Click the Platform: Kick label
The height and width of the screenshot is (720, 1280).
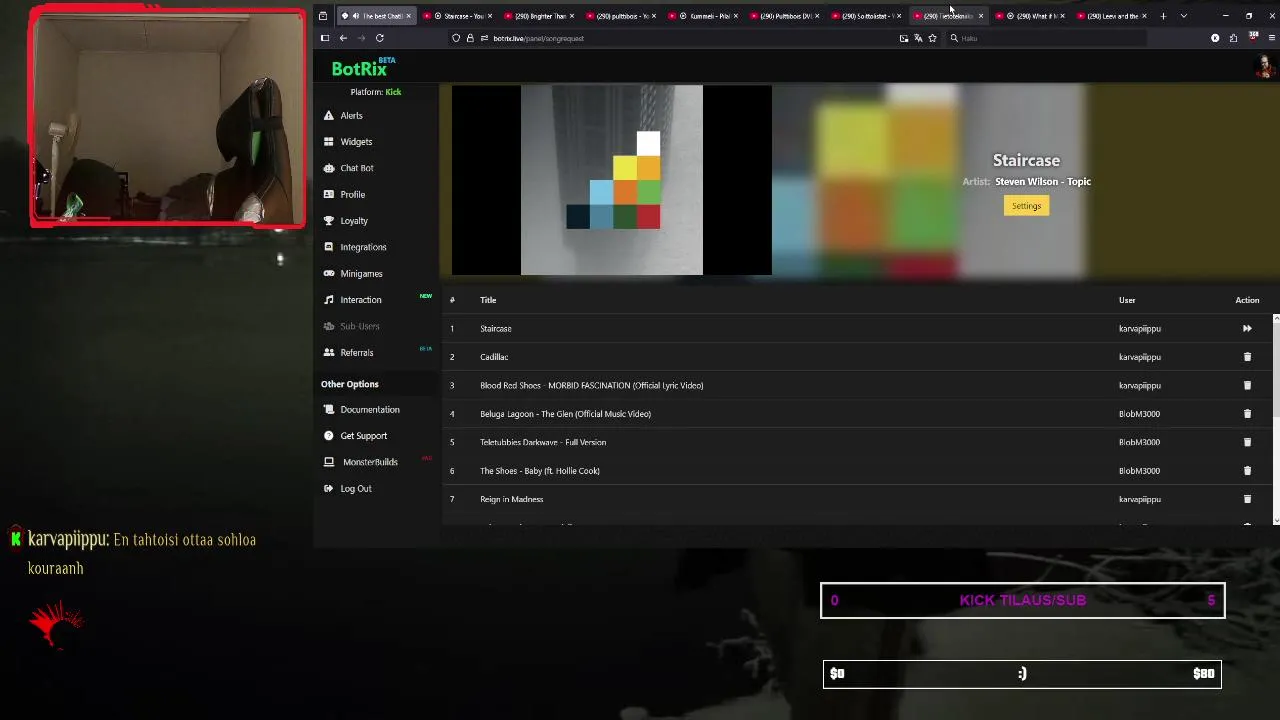[376, 92]
